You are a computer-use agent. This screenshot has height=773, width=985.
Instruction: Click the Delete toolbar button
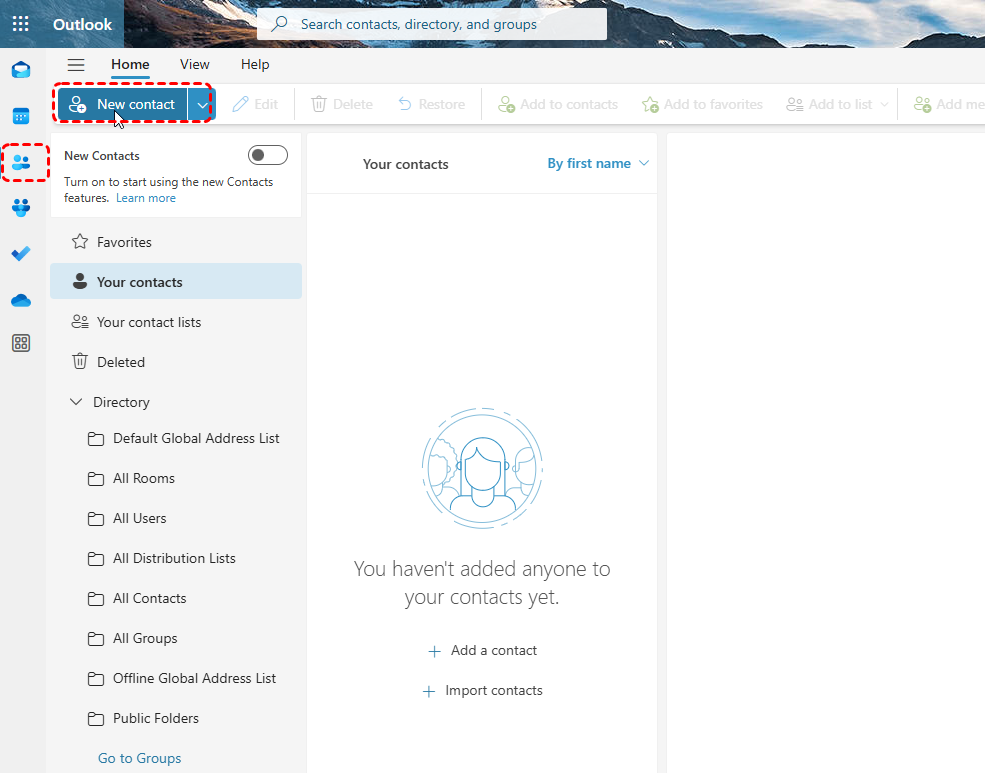342,104
